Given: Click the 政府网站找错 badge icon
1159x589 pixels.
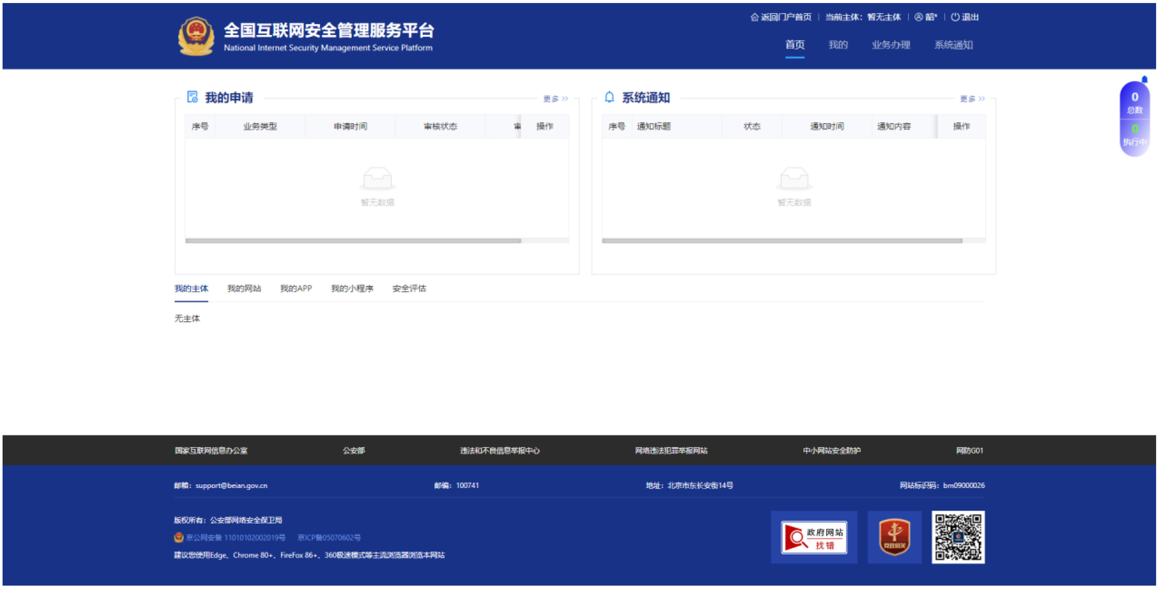Looking at the screenshot, I should click(x=814, y=537).
